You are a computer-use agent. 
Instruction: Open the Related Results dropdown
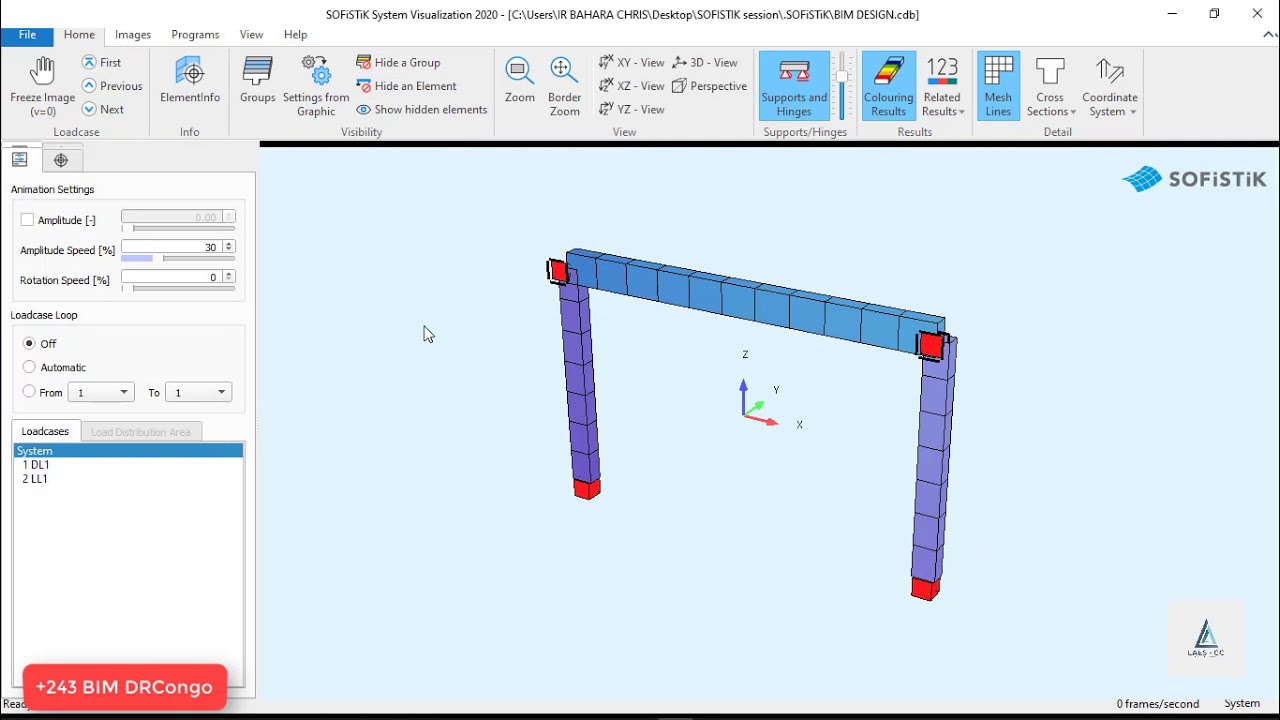(x=942, y=87)
